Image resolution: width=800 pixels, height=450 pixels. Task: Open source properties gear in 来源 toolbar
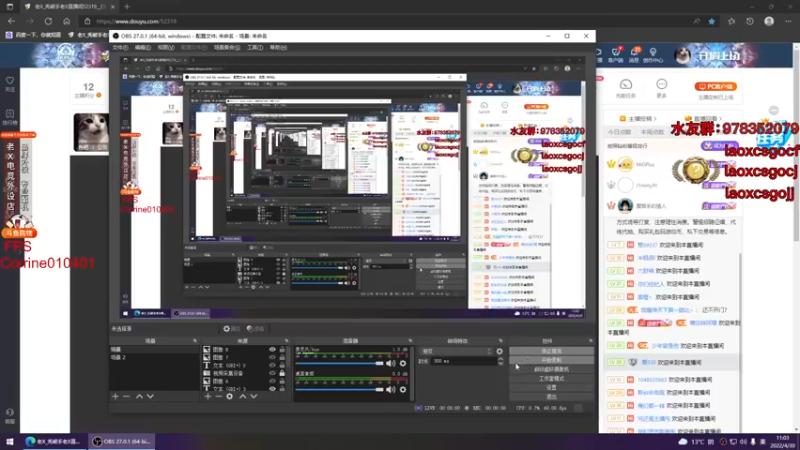(230, 396)
